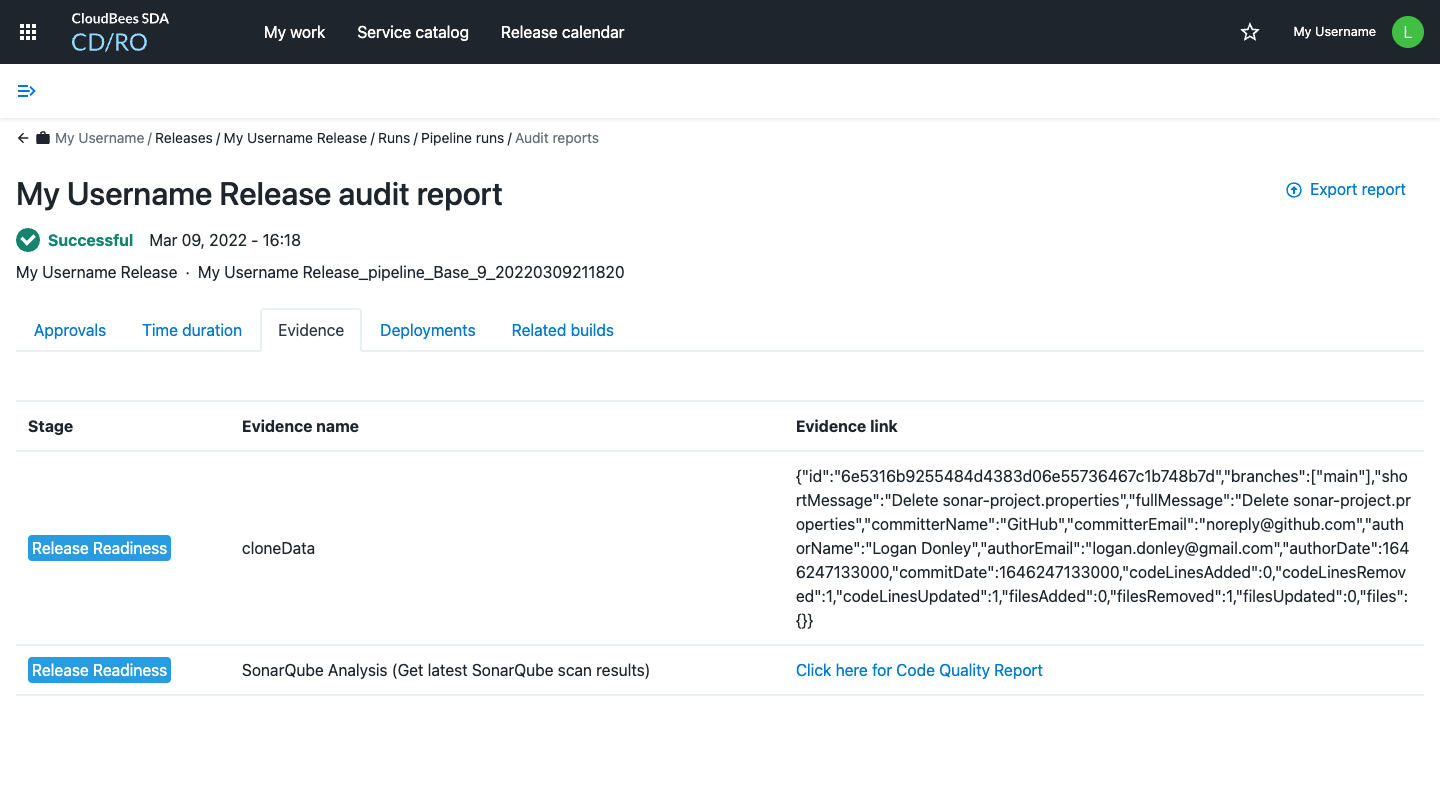Viewport: 1440px width, 800px height.
Task: Open the Release calendar menu item
Action: coord(562,31)
